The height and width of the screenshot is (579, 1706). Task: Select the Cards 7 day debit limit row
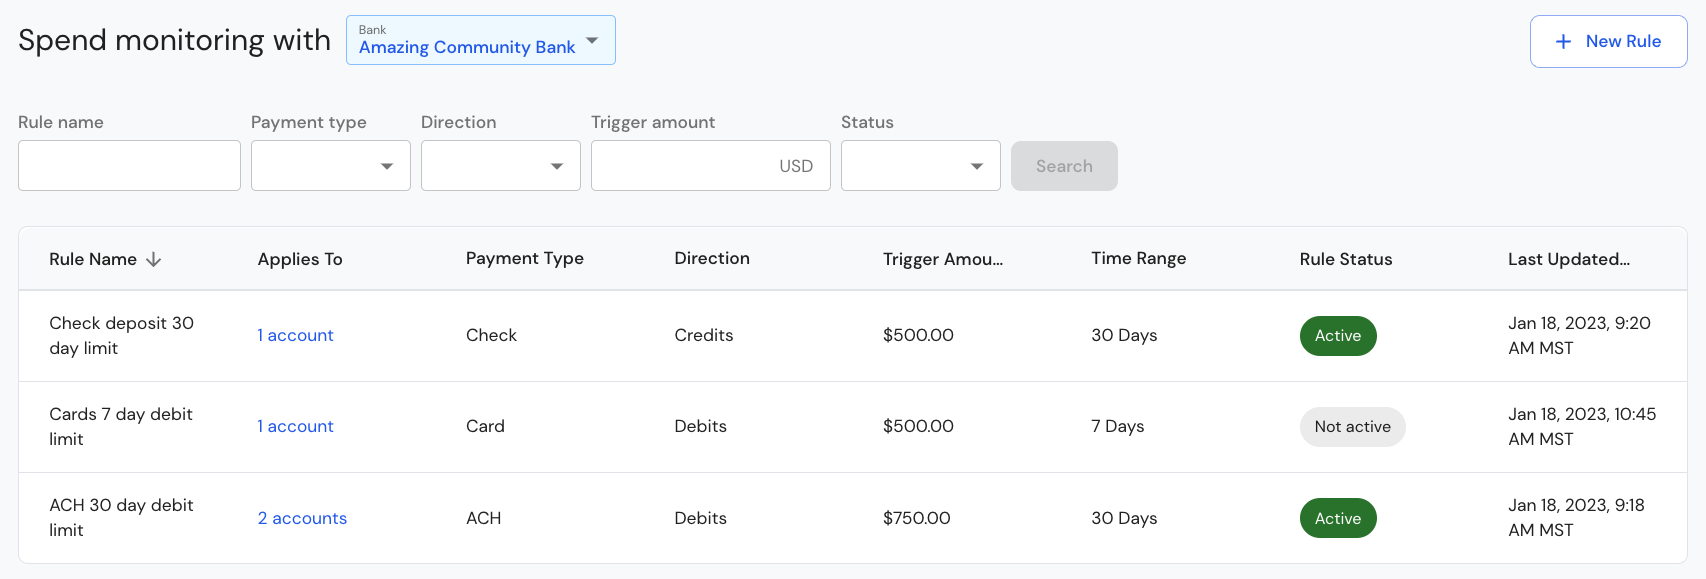click(853, 427)
